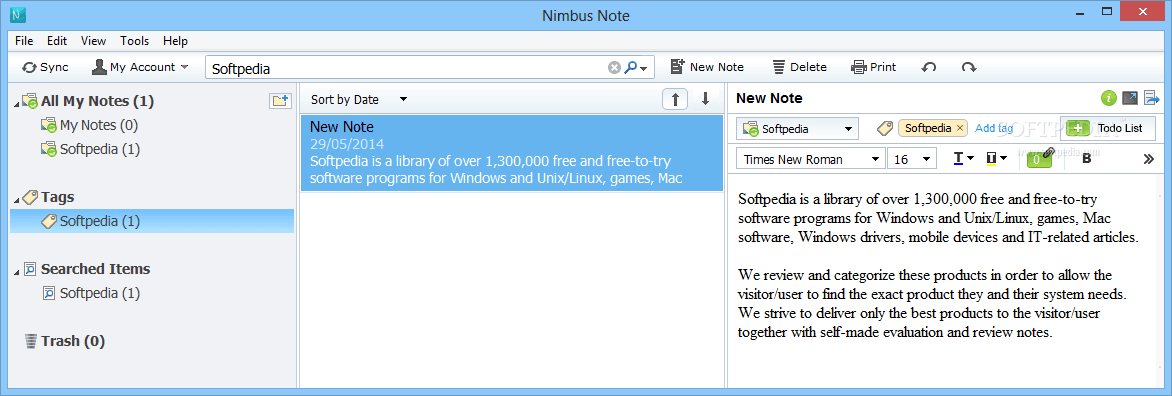The image size is (1172, 396).
Task: Toggle bold formatting
Action: [1087, 158]
